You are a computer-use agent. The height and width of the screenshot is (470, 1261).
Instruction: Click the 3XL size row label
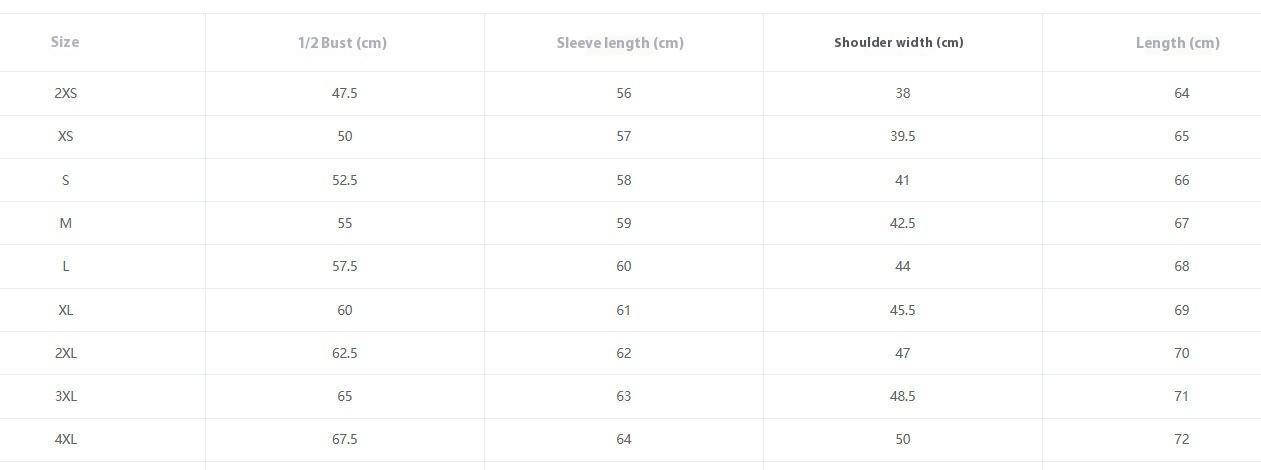[66, 396]
